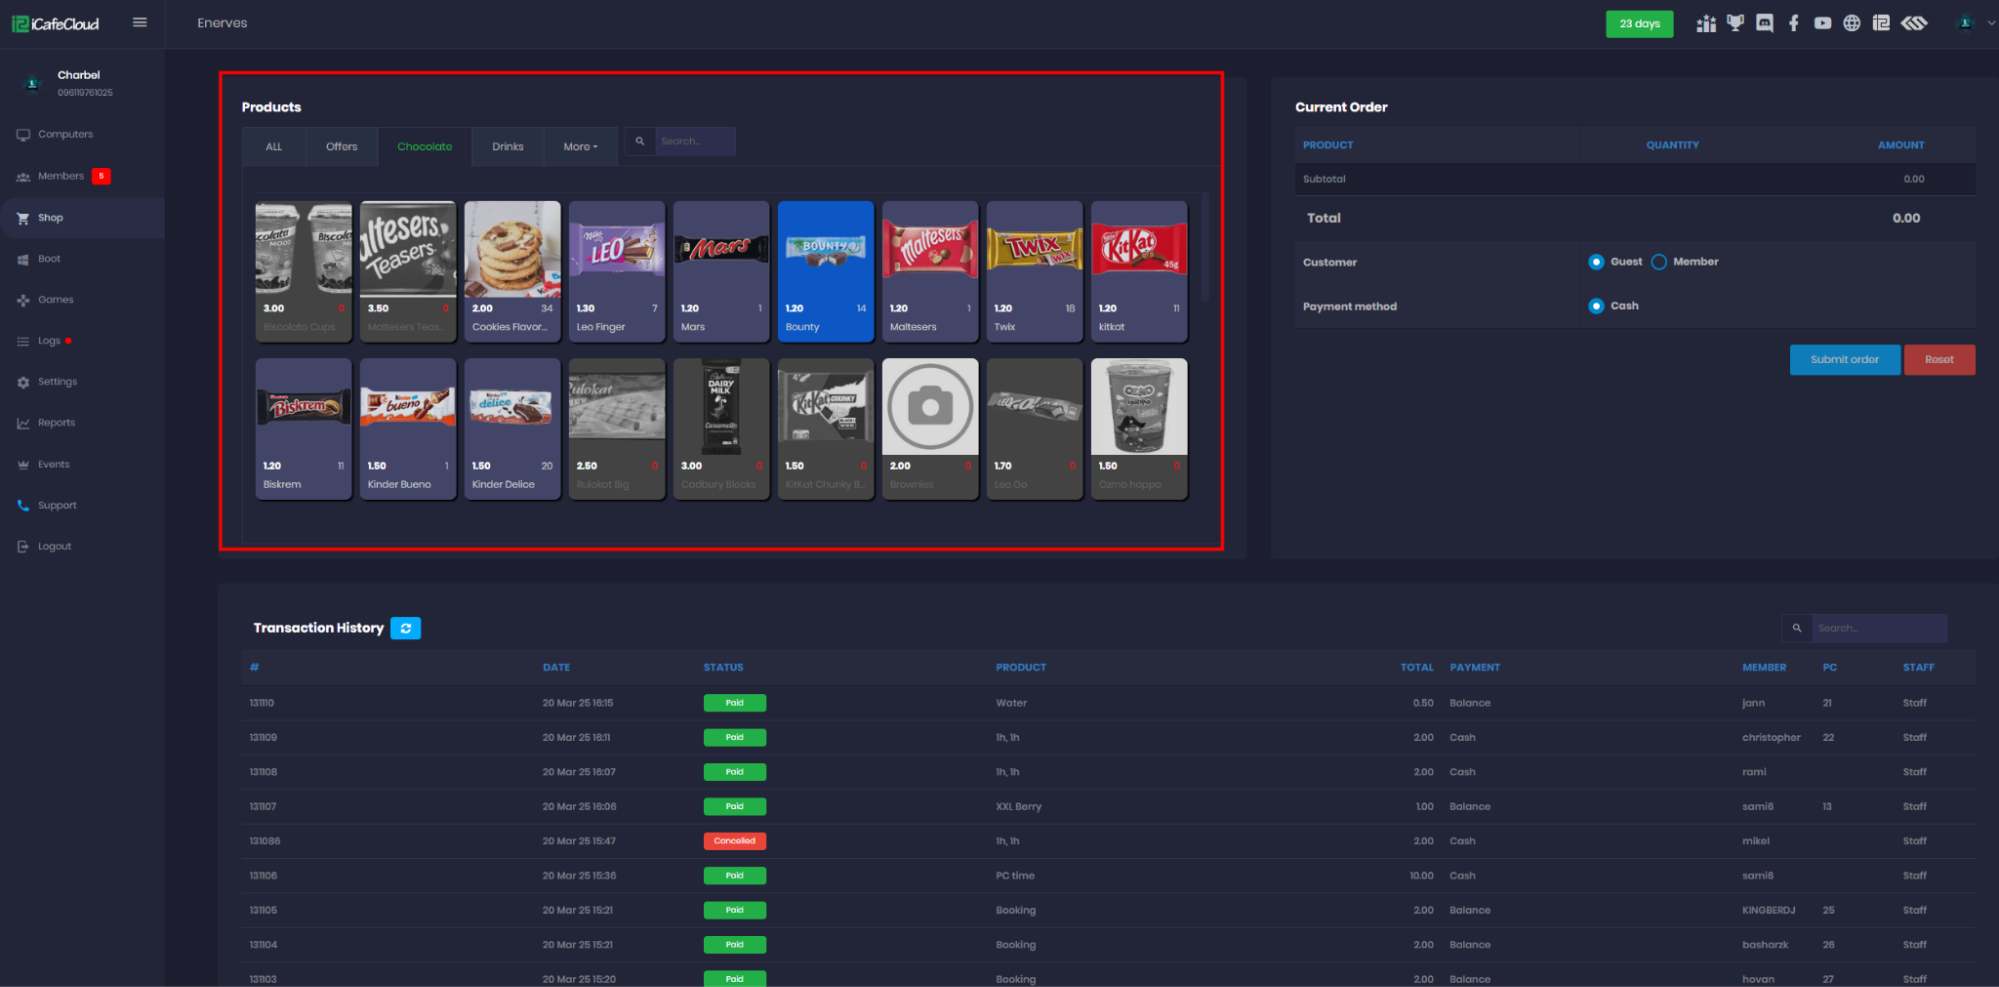Select the Member customer option
The width and height of the screenshot is (1999, 987).
tap(1659, 262)
